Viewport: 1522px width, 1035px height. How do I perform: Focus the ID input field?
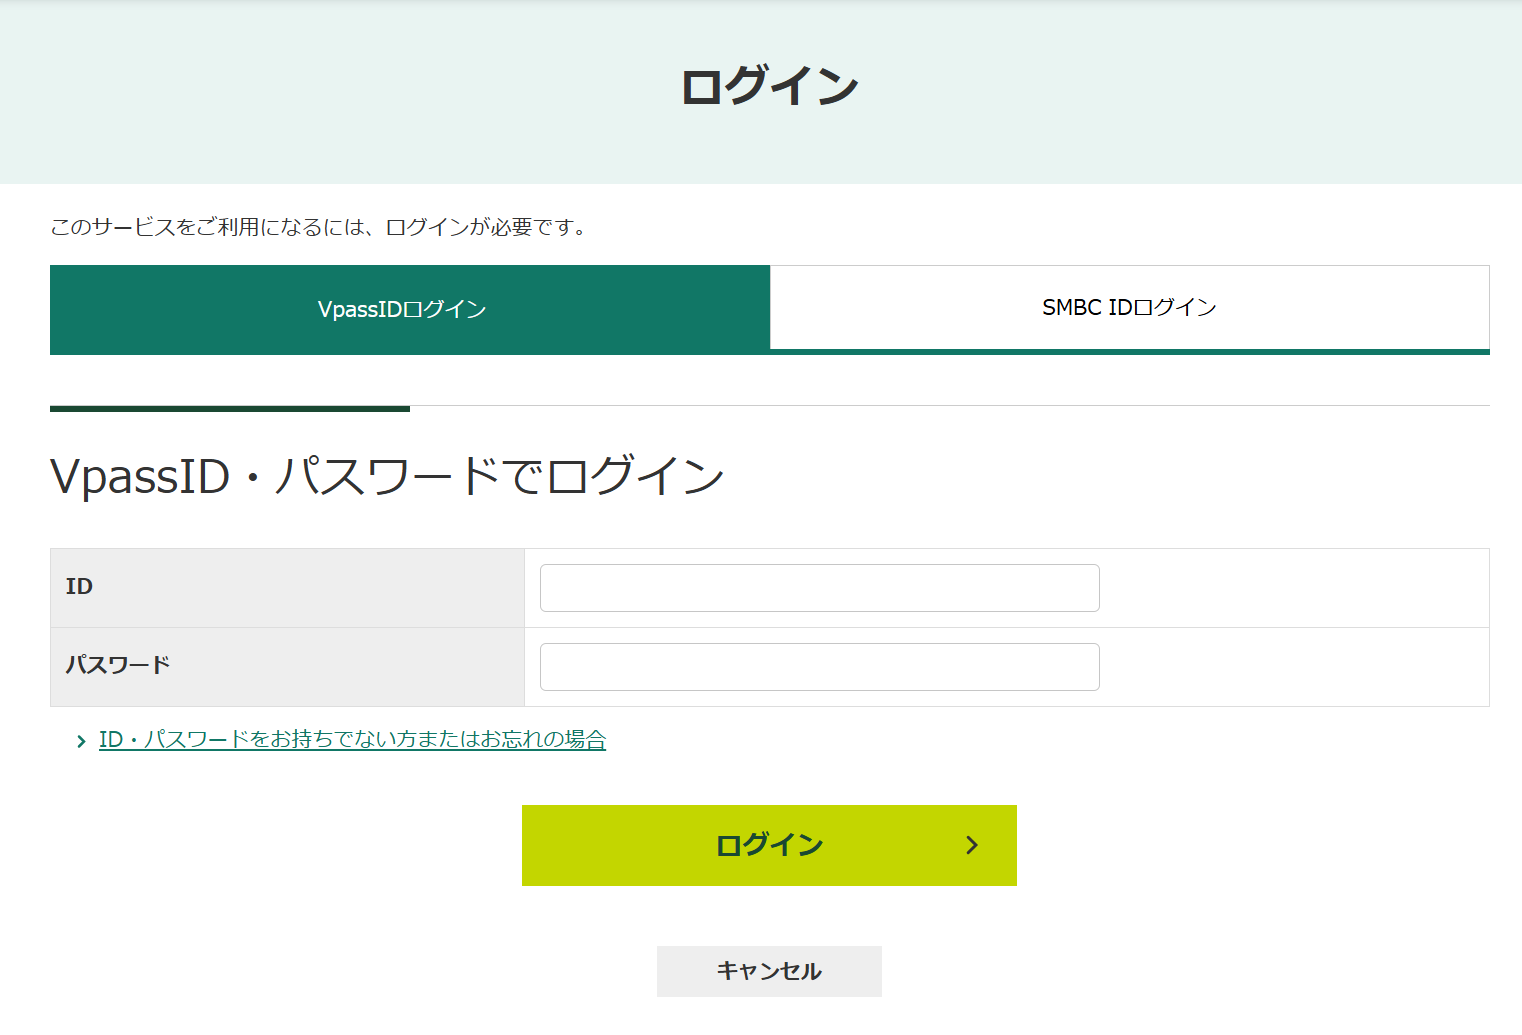coord(819,588)
